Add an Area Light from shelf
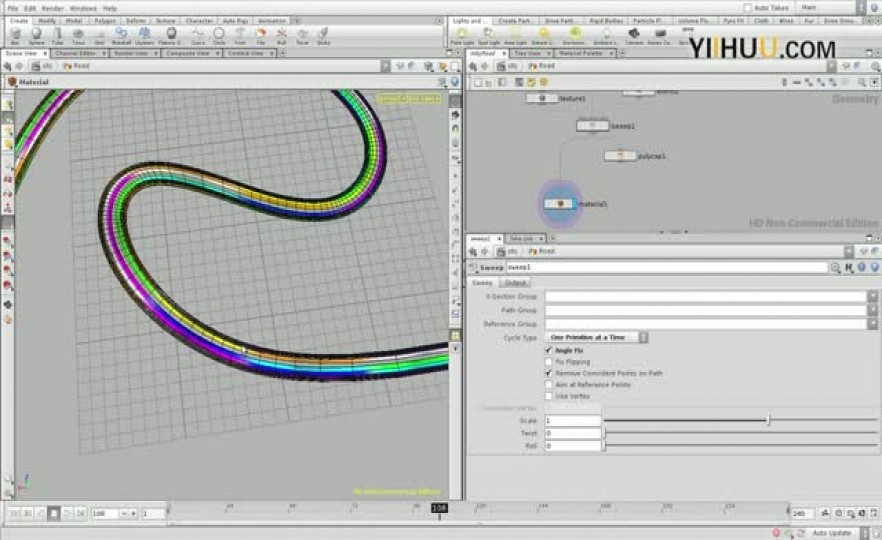The width and height of the screenshot is (882, 540). tap(515, 36)
